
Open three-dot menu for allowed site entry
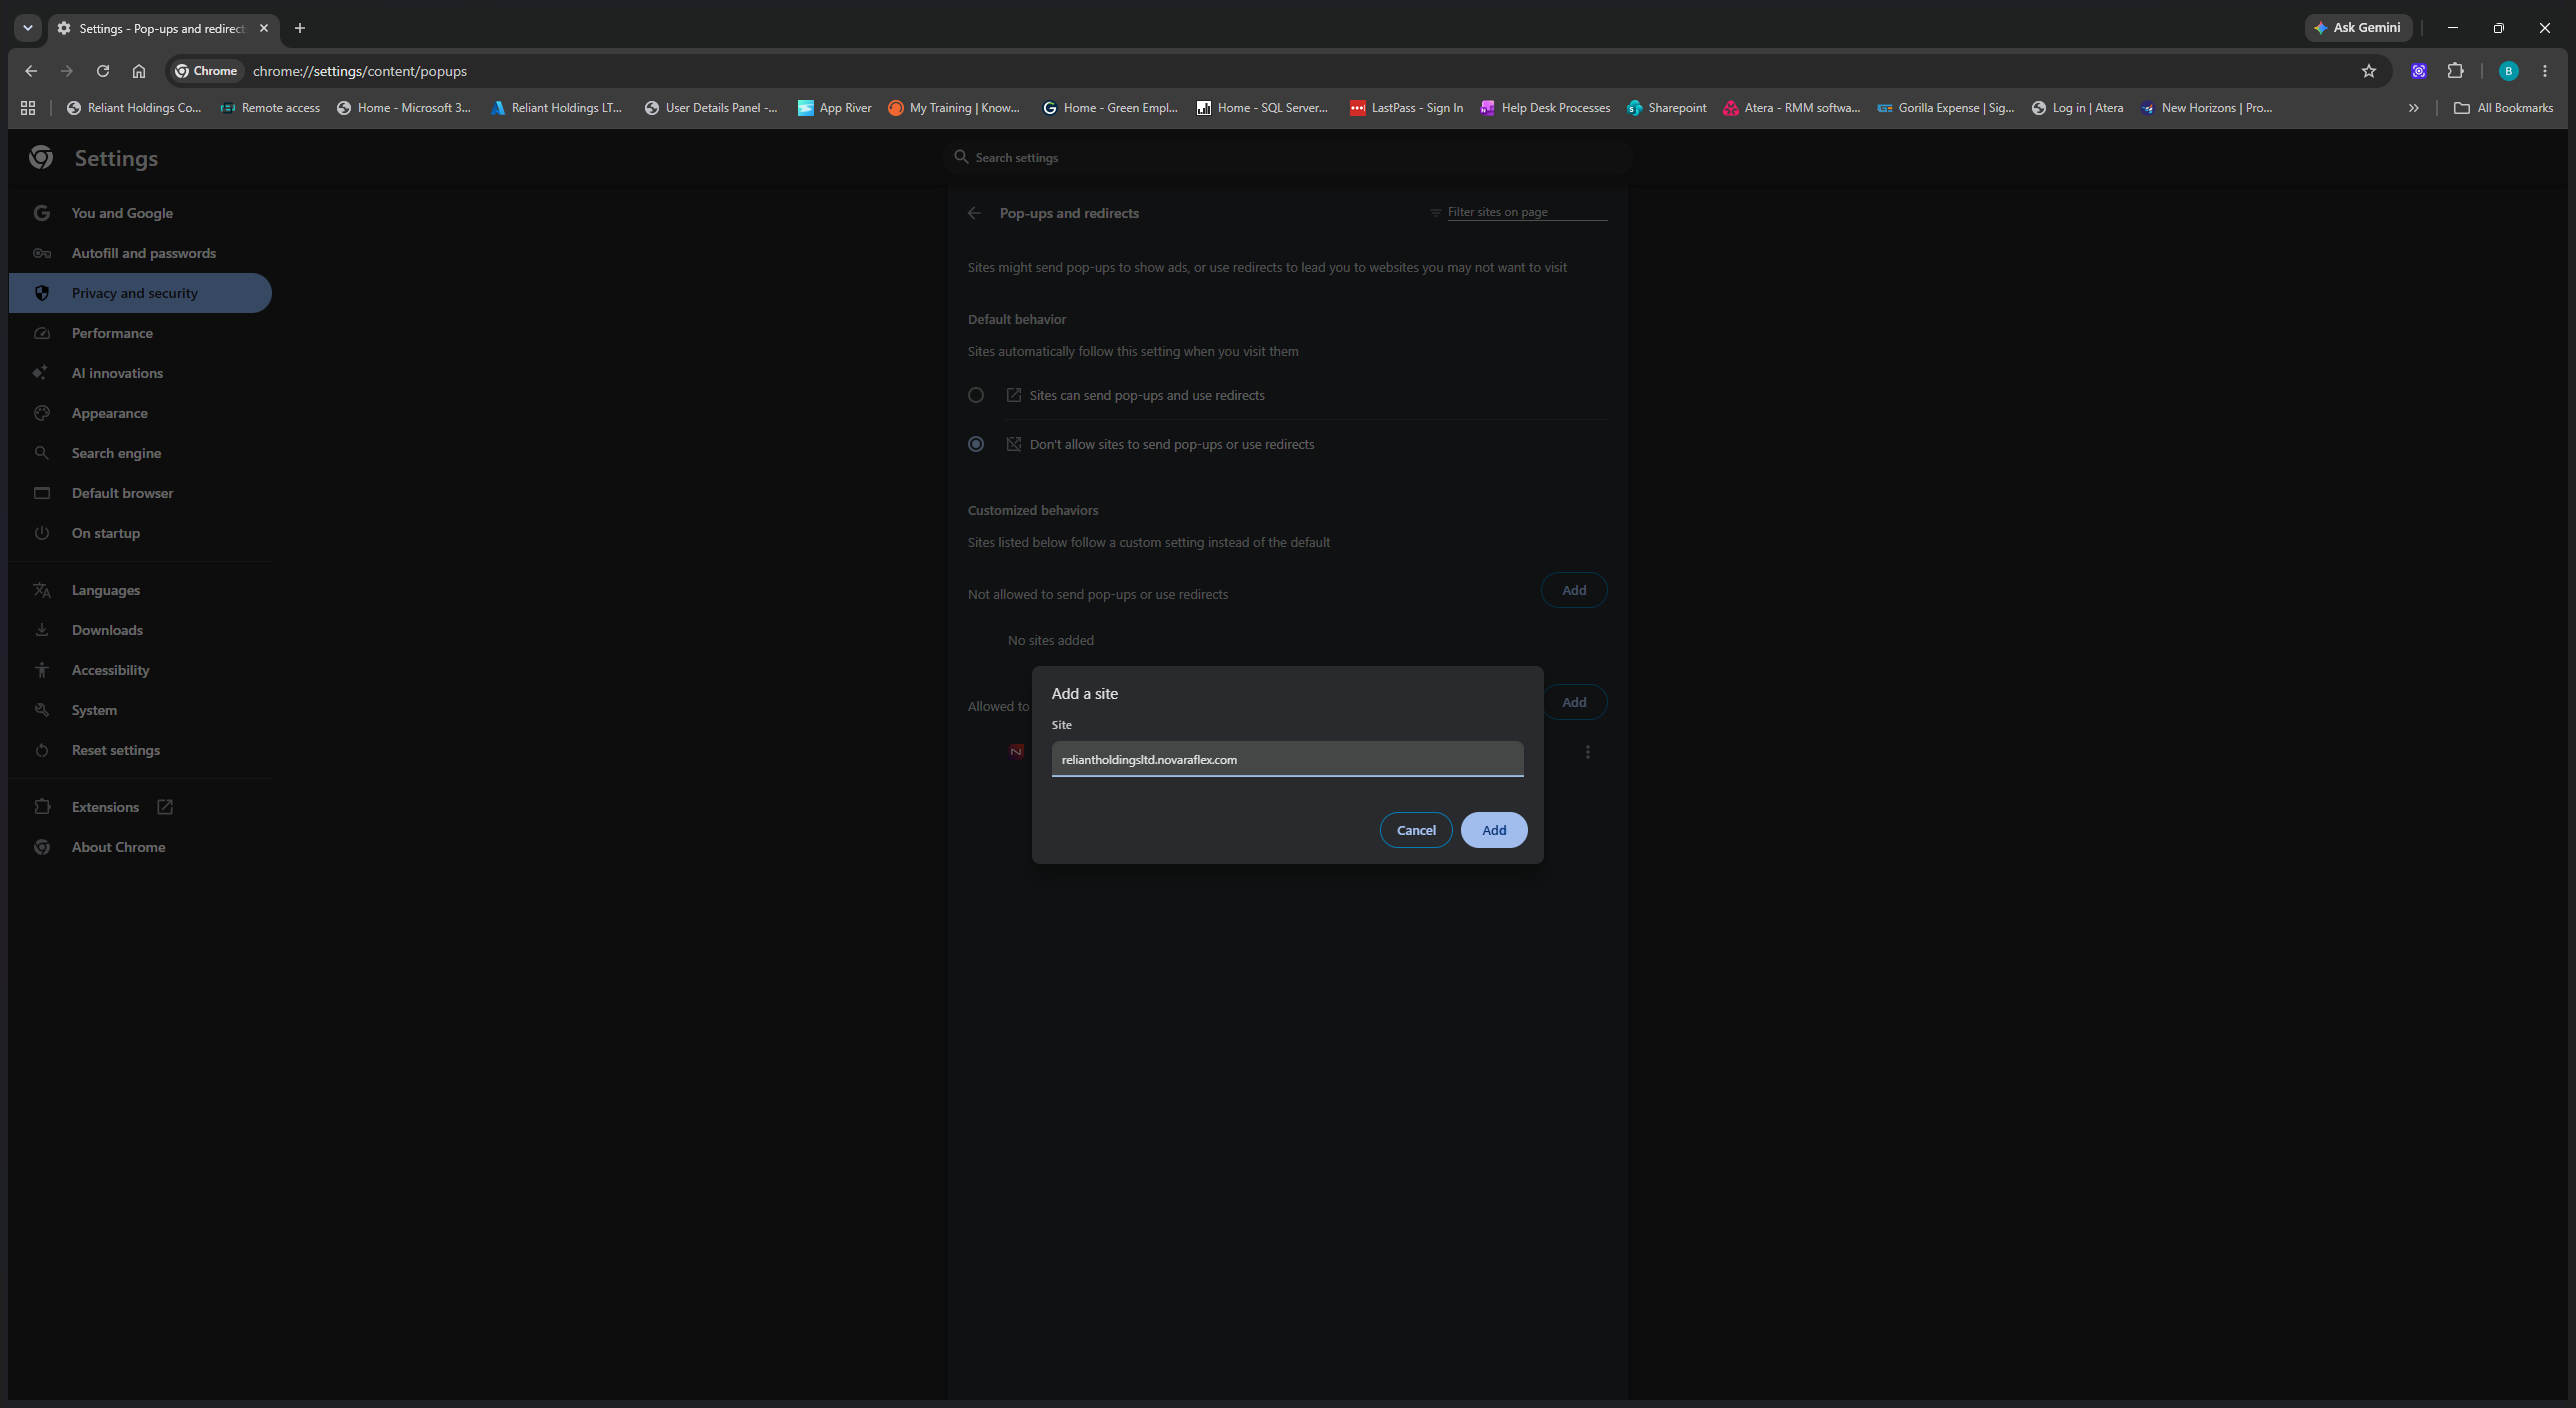tap(1587, 752)
